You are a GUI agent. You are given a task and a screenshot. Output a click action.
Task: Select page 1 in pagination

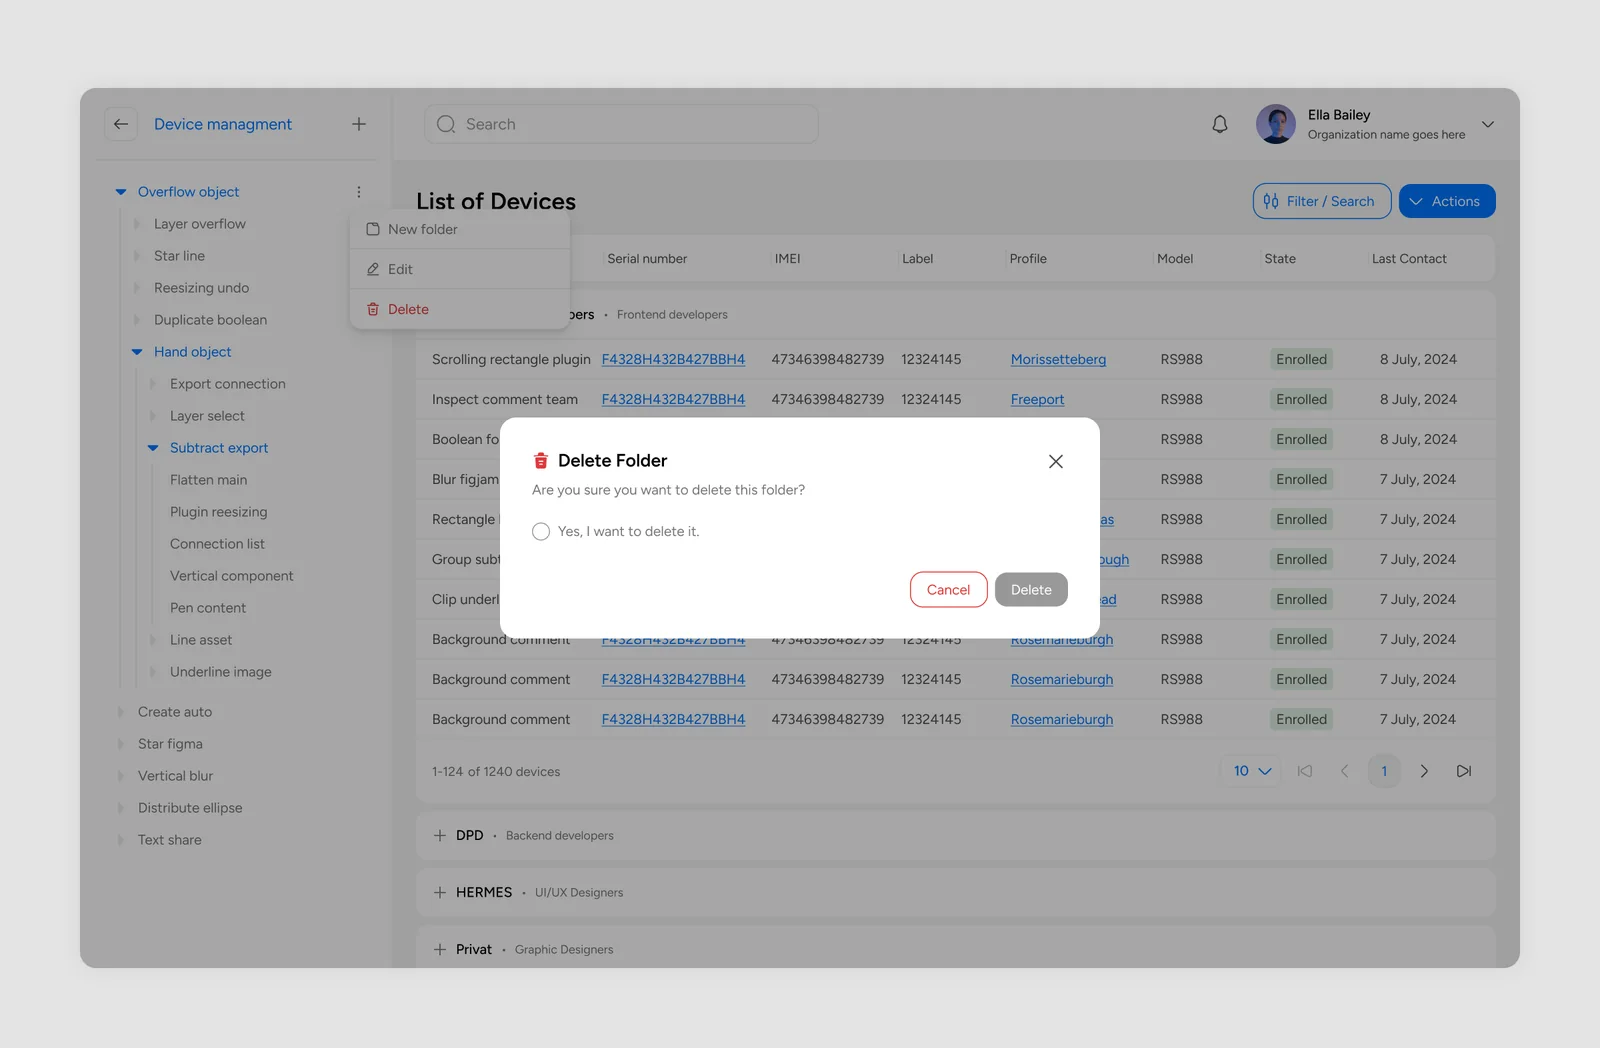point(1384,771)
